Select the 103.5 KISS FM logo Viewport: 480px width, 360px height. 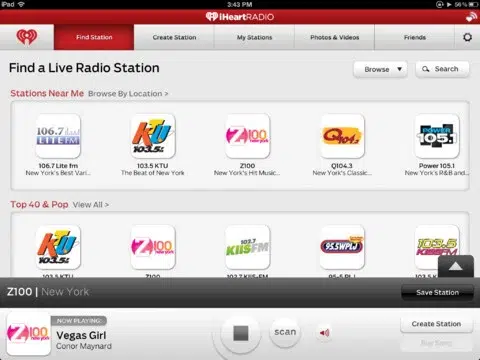coord(437,247)
